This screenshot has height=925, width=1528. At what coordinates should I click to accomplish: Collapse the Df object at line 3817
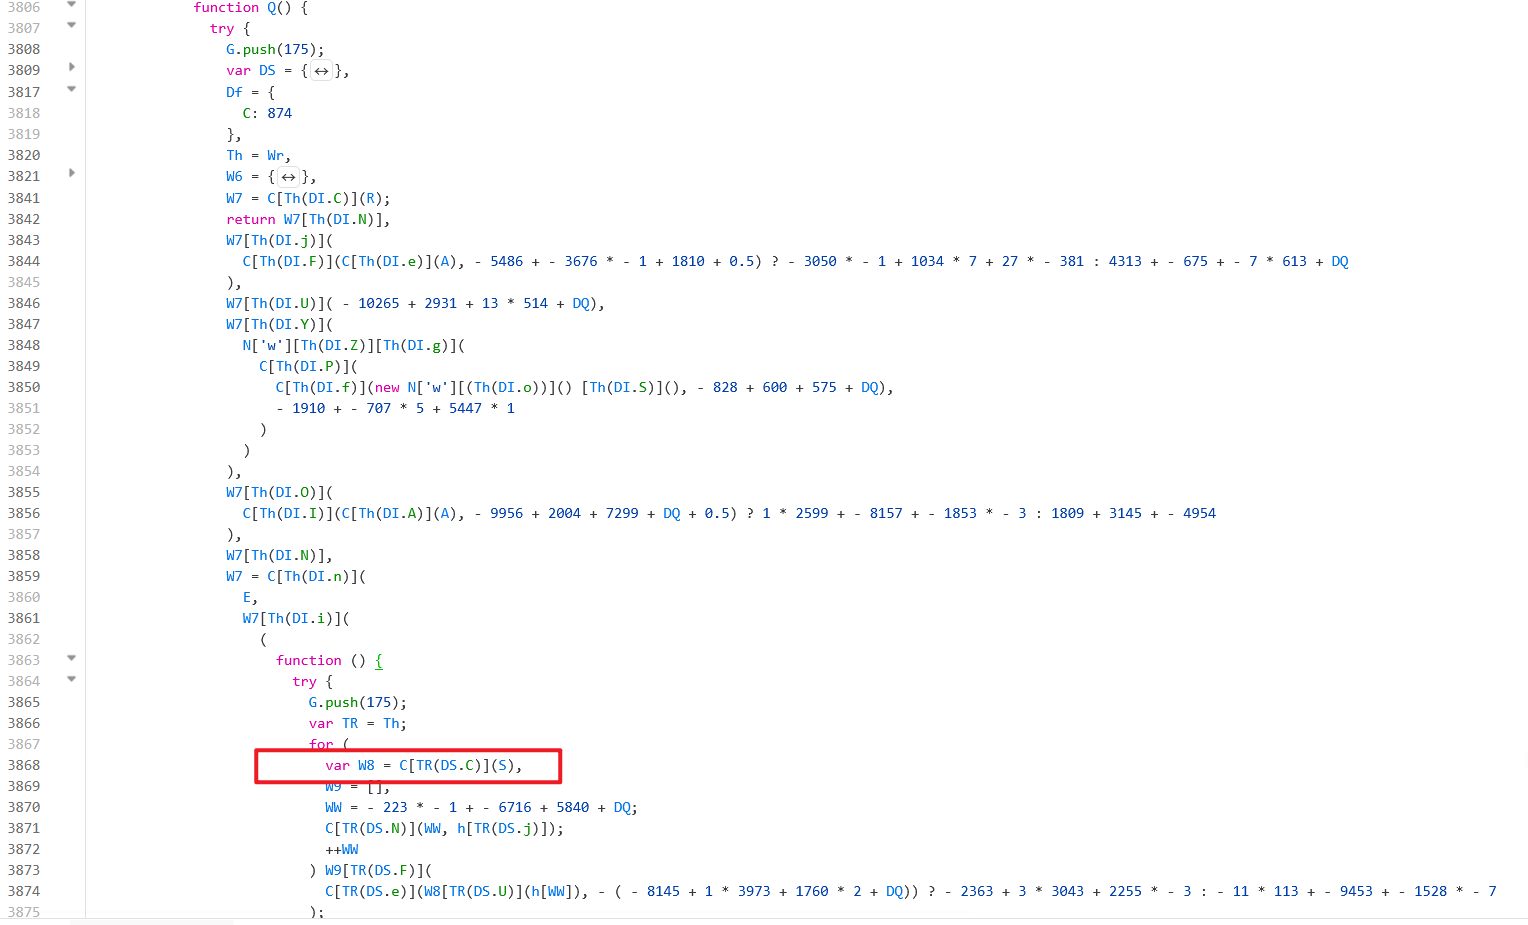coord(69,89)
